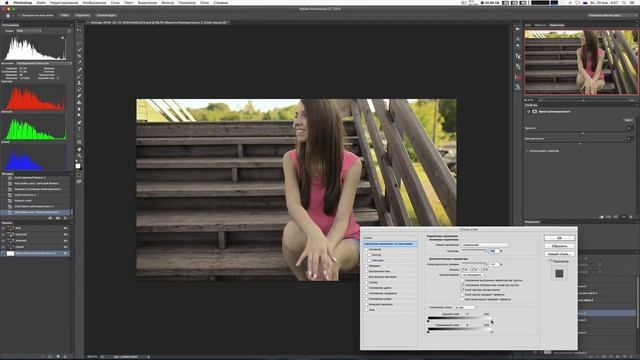Select the Eyedropper tool
The height and width of the screenshot is (360, 640).
coord(79,62)
